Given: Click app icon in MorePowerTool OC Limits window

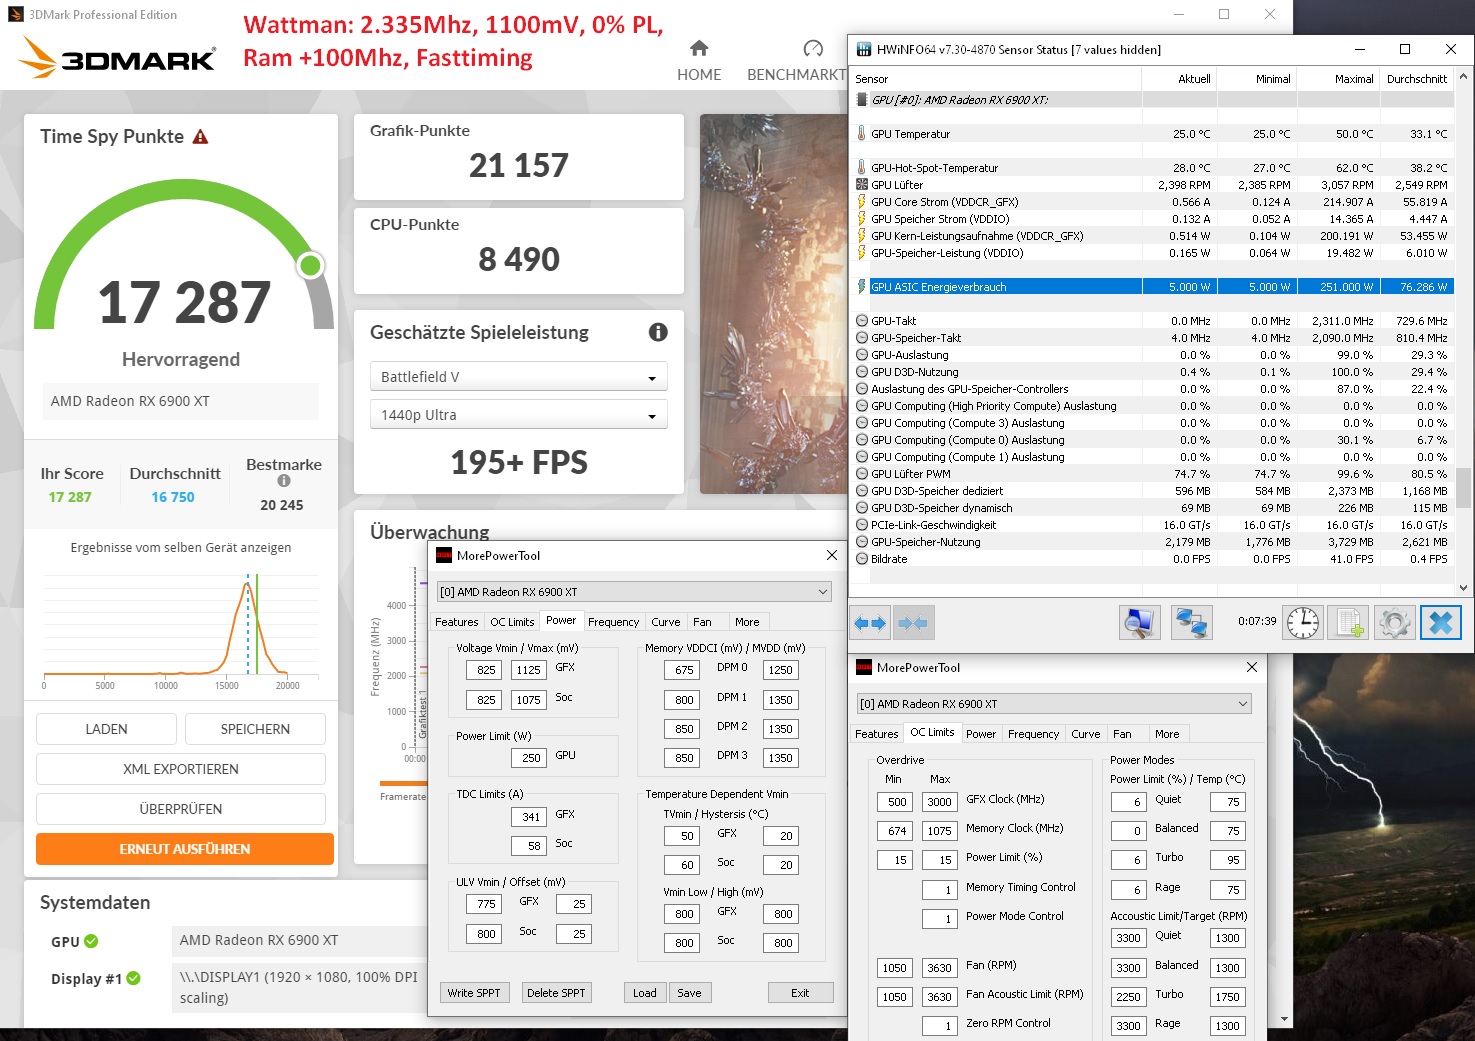Looking at the screenshot, I should [864, 667].
